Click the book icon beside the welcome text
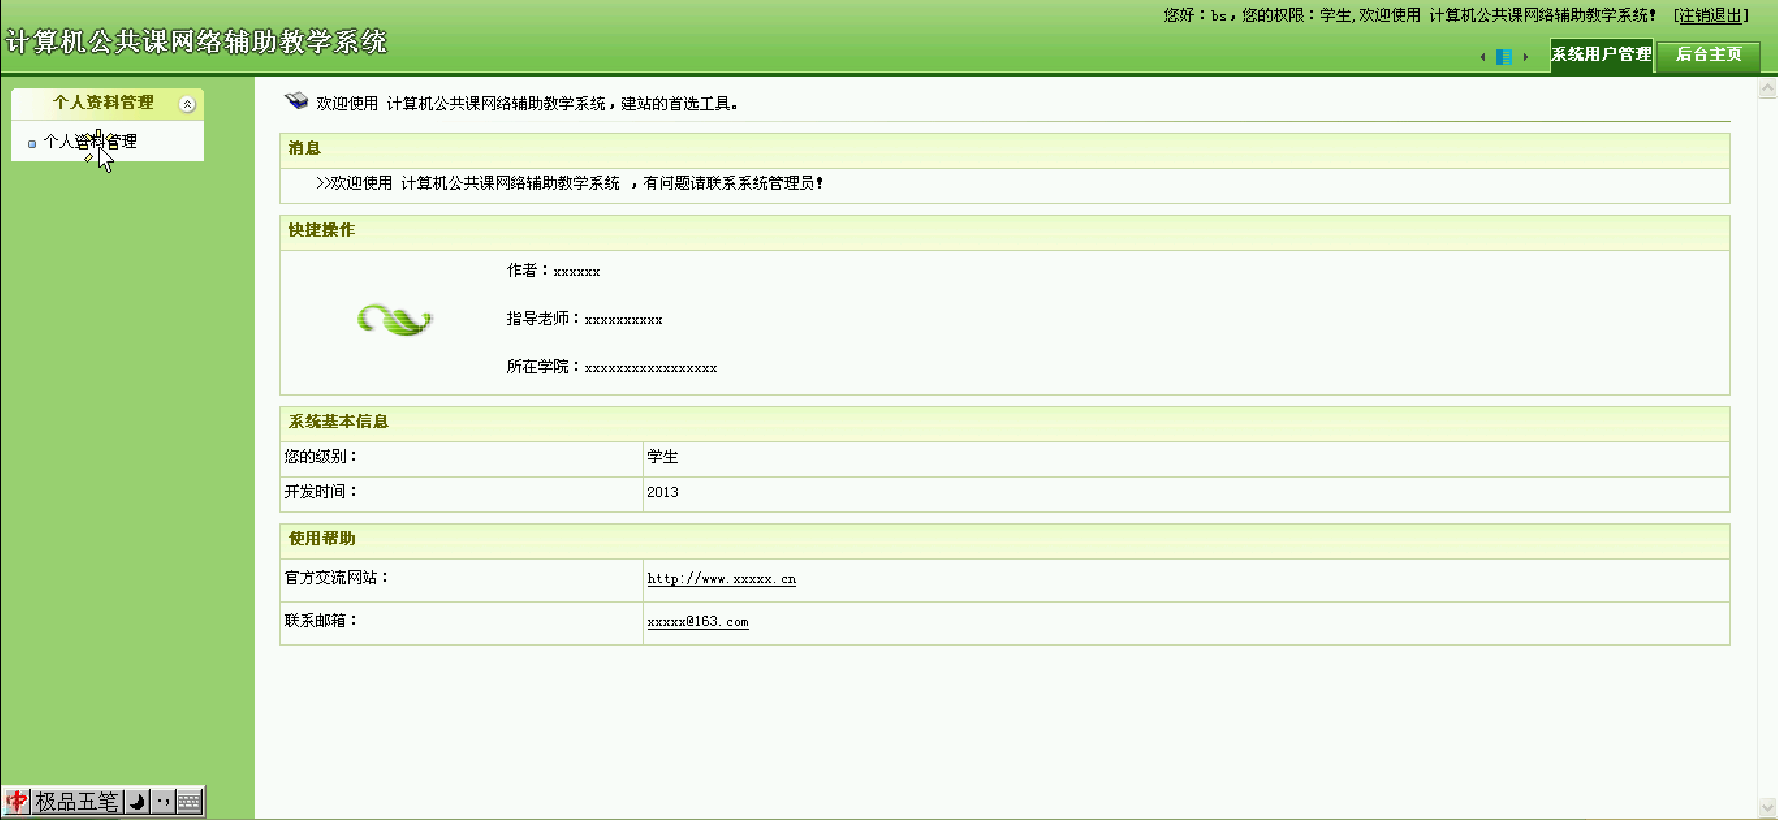The height and width of the screenshot is (820, 1778). coord(297,100)
